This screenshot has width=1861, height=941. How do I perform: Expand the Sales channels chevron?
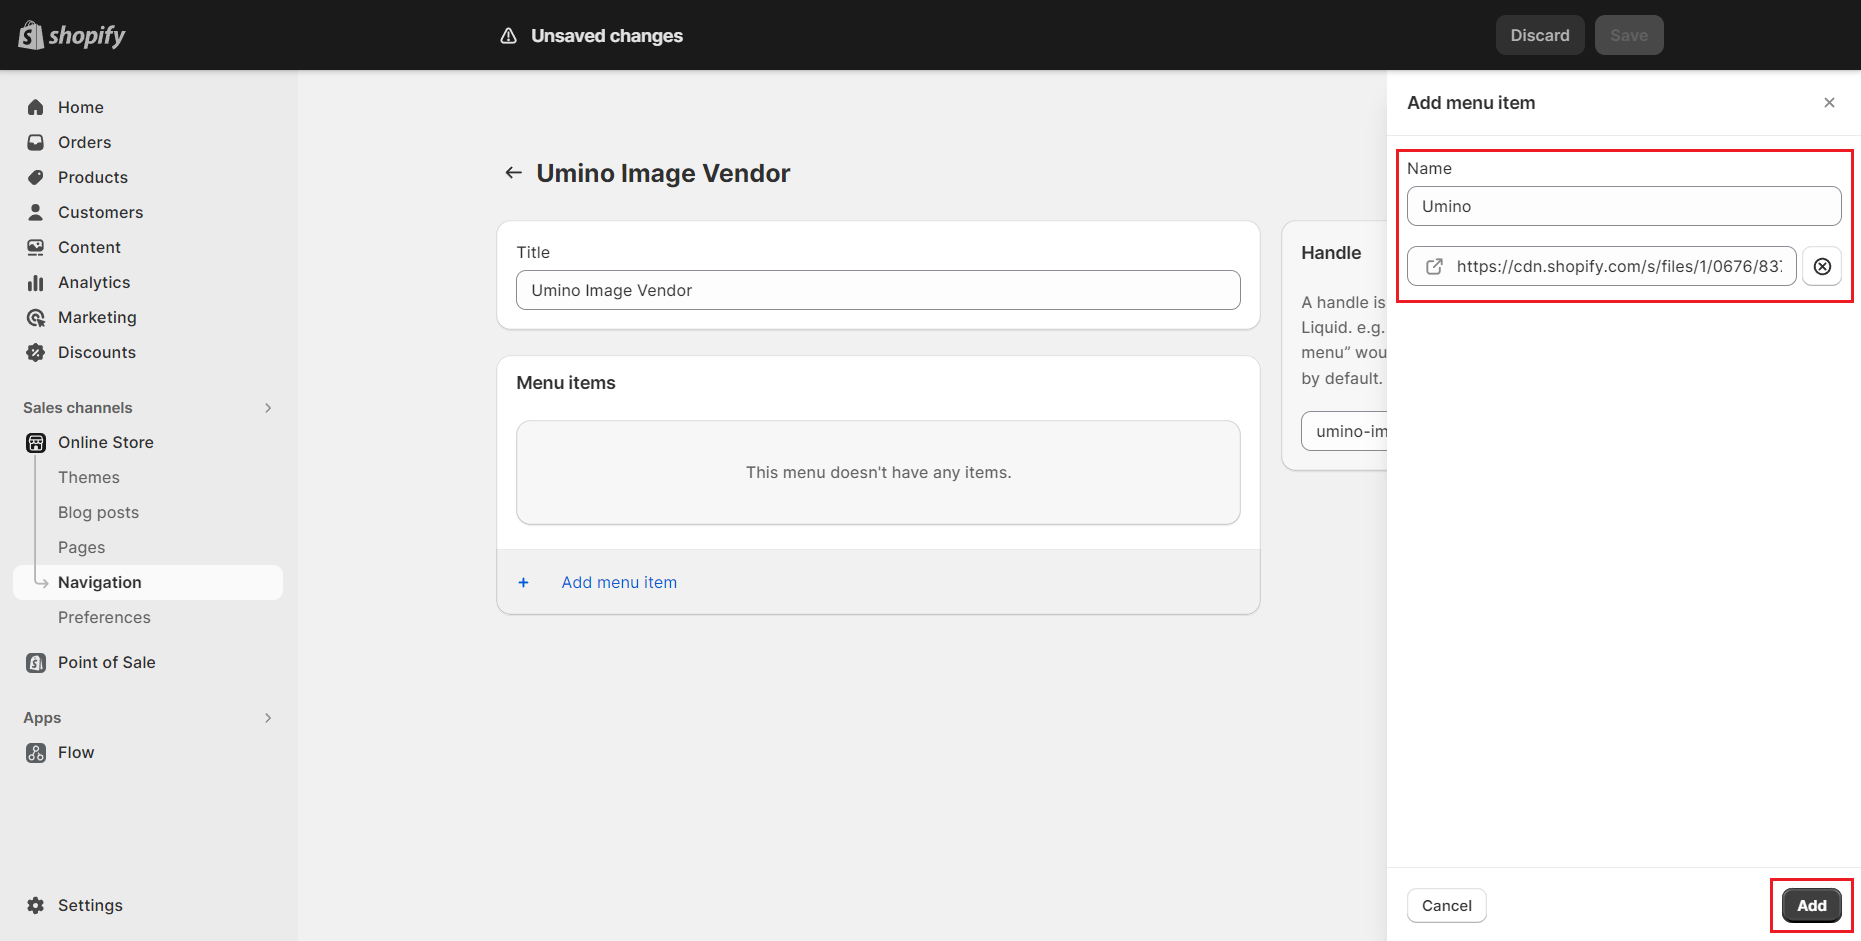[268, 408]
